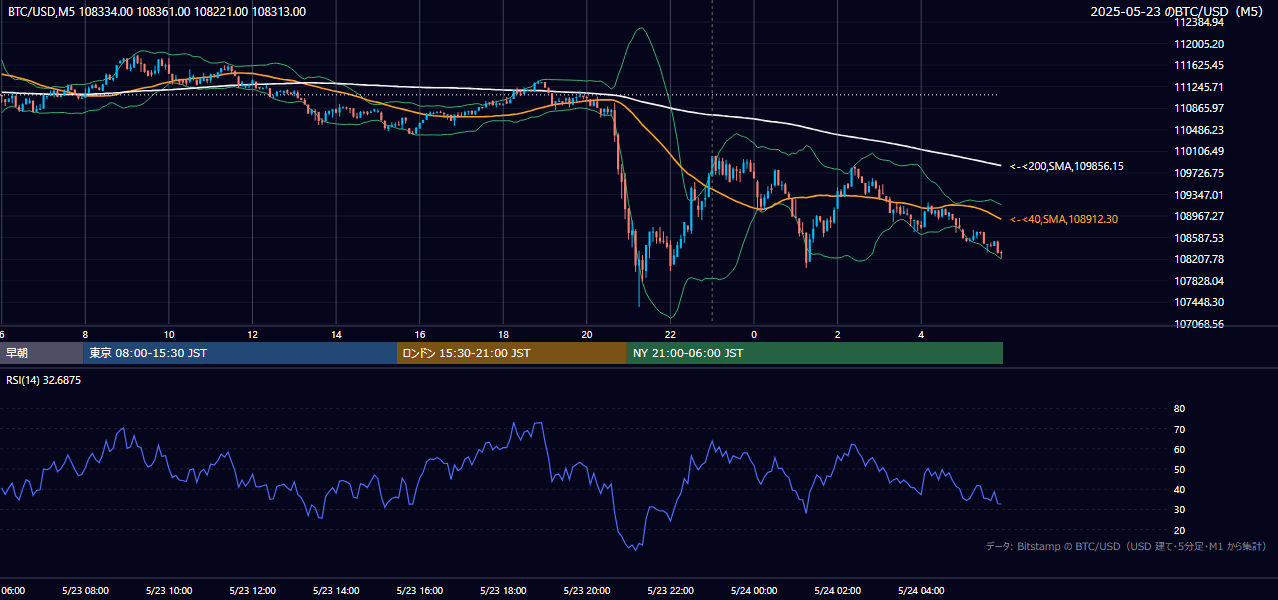This screenshot has height=600, width=1278.
Task: Click the BTC/USD,M5 OHLC header text
Action: (157, 12)
